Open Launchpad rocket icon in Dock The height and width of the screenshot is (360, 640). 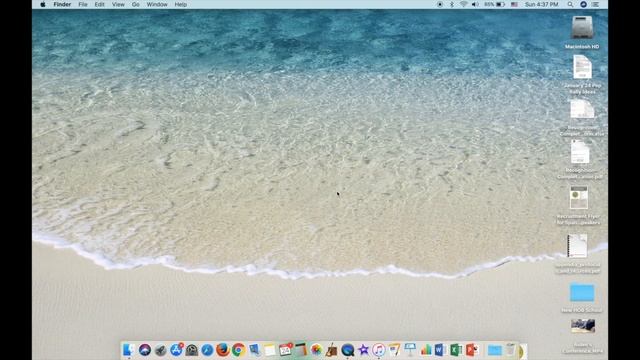click(160, 350)
